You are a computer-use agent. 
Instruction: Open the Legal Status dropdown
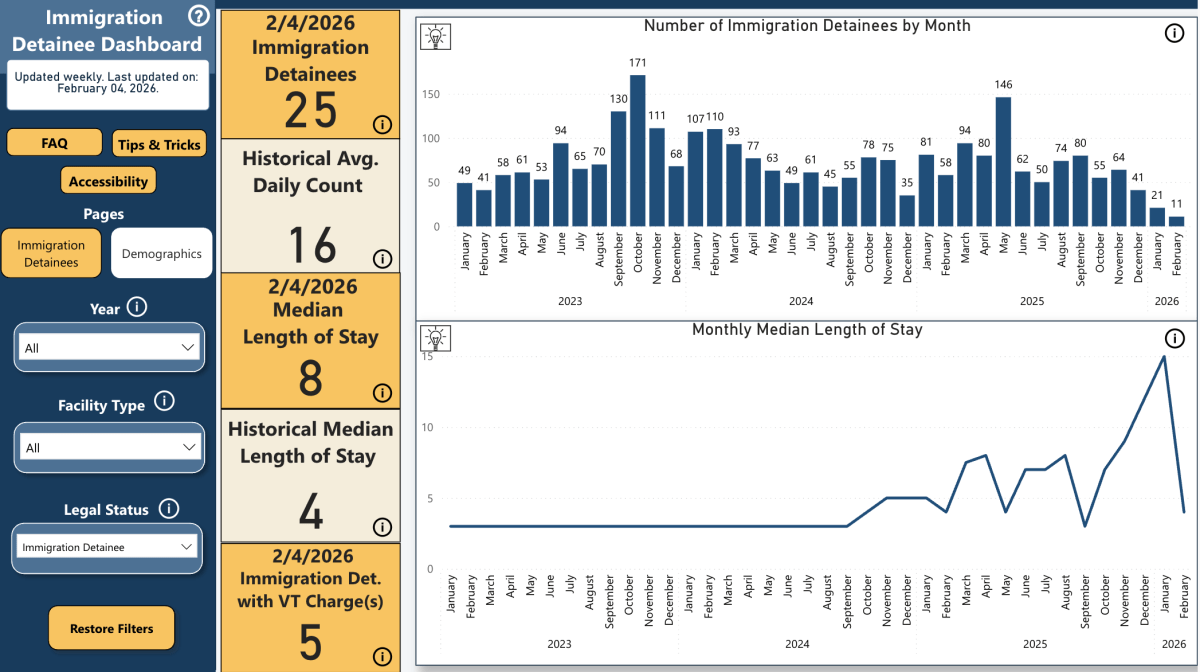click(107, 548)
